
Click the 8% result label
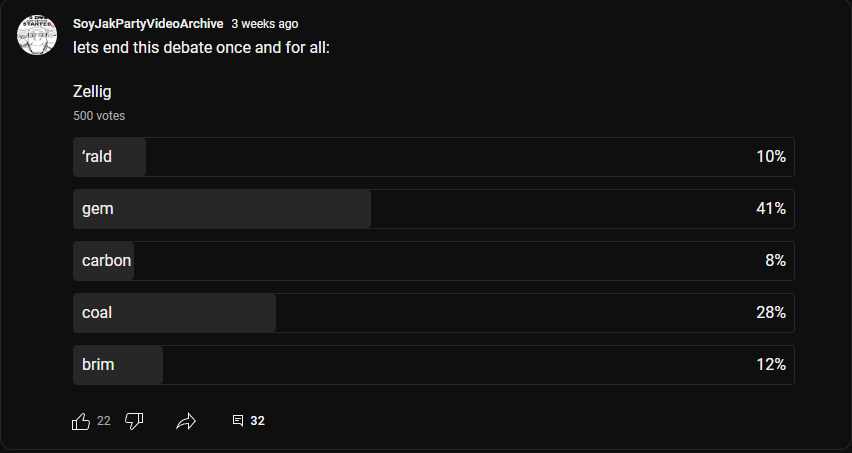pyautogui.click(x=775, y=261)
